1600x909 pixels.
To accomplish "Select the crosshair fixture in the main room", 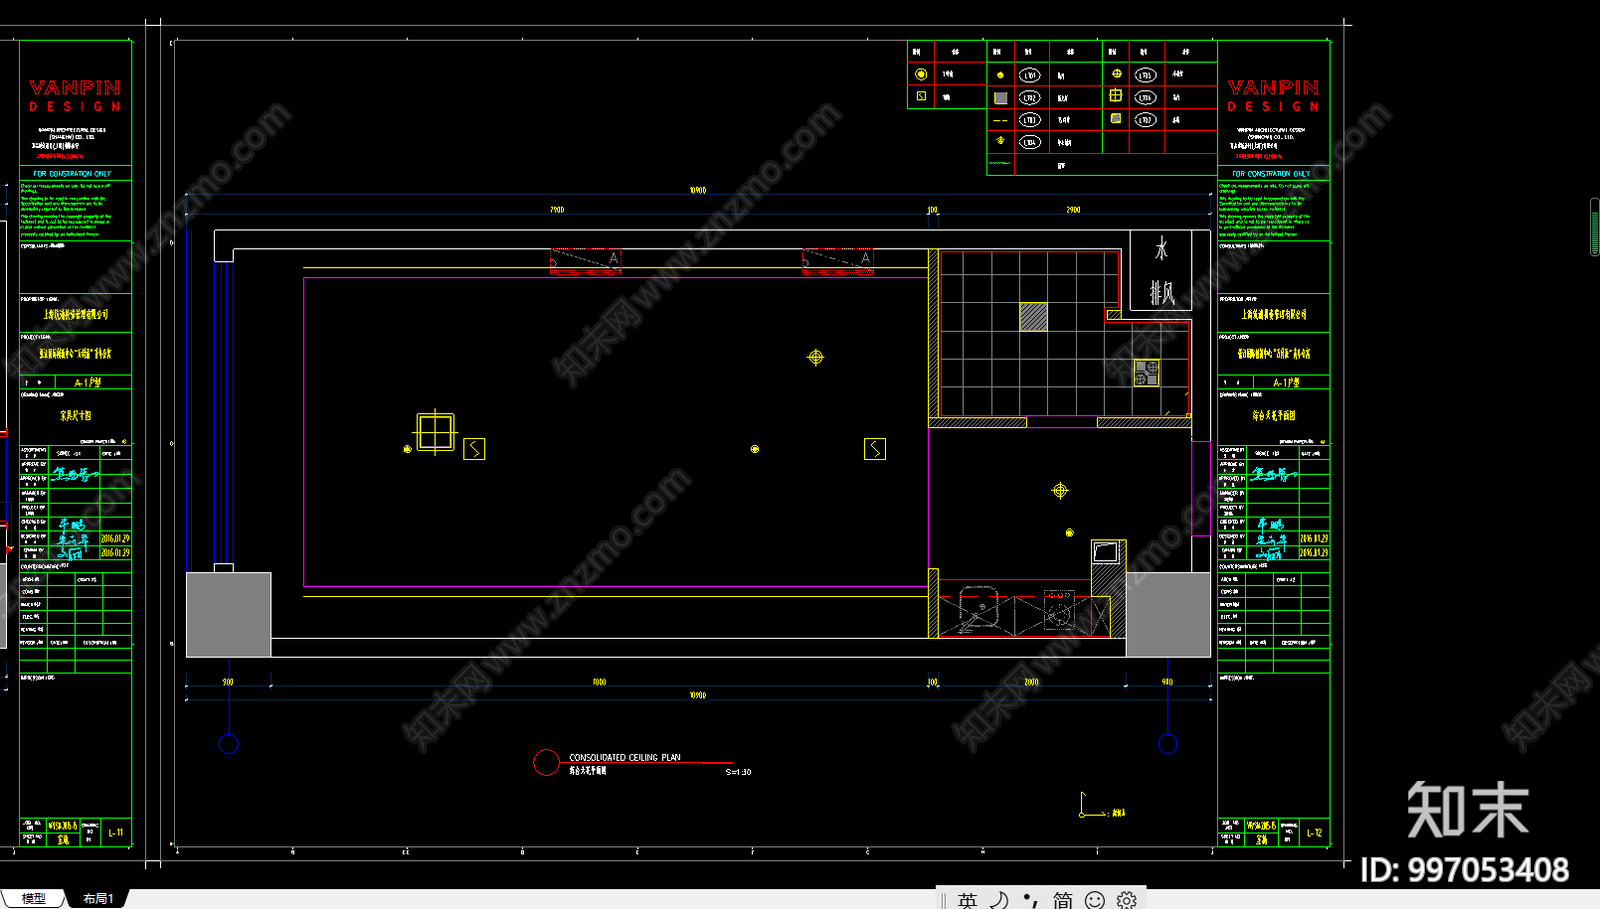I will pos(816,357).
